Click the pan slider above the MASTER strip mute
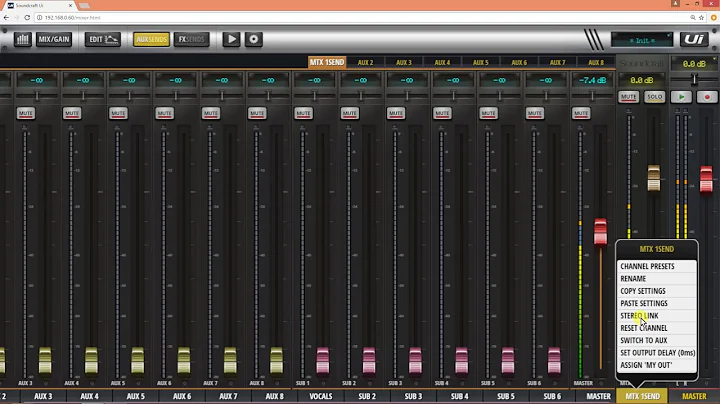The image size is (720, 404). 592,96
